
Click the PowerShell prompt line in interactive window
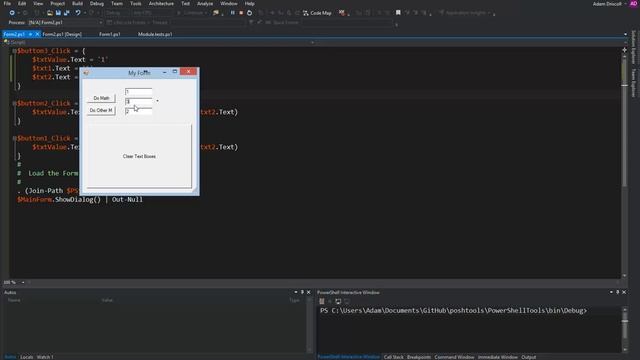tap(453, 311)
